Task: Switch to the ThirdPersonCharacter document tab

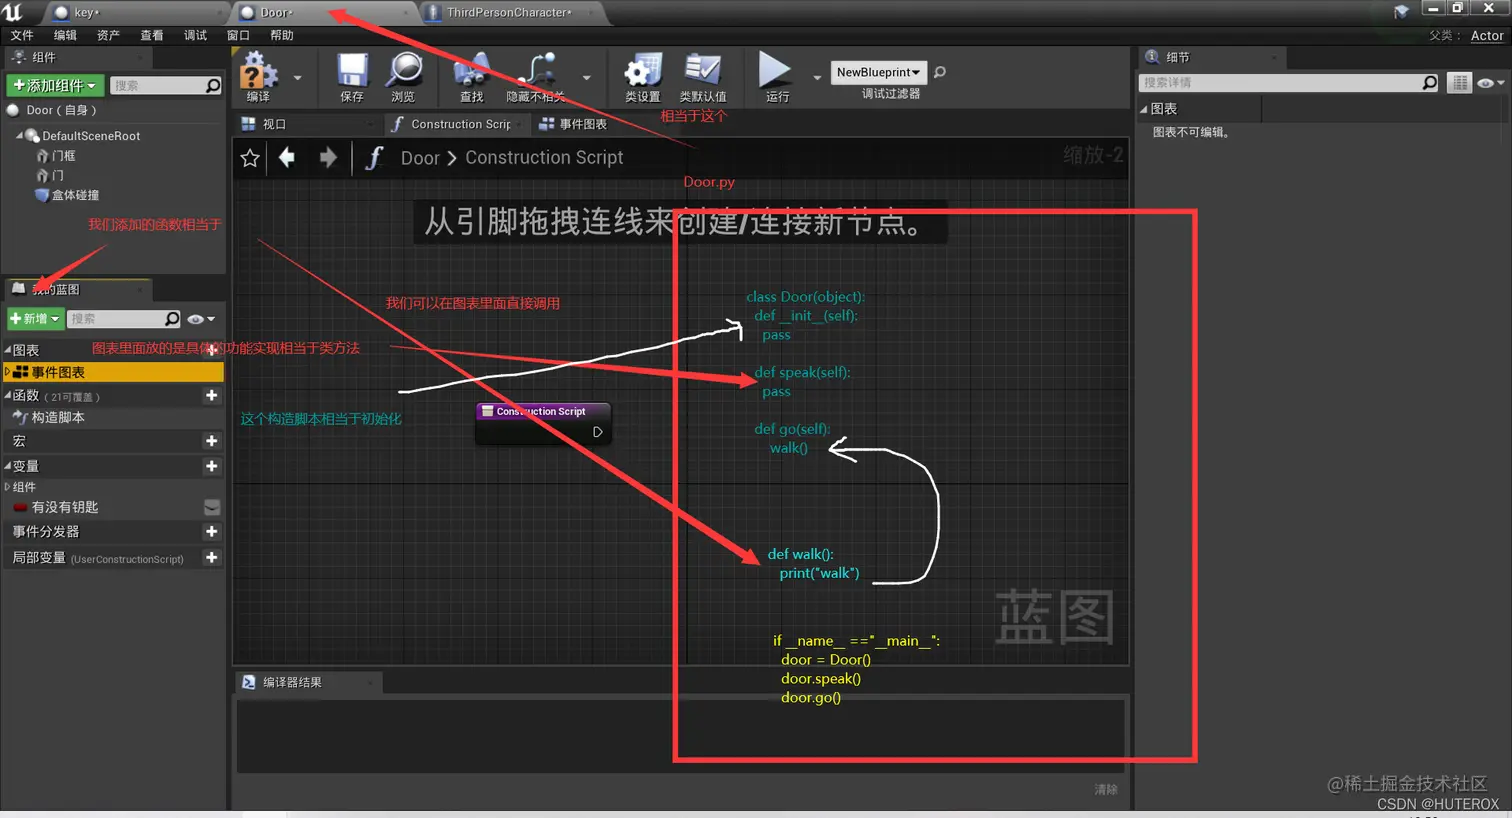Action: pos(510,12)
